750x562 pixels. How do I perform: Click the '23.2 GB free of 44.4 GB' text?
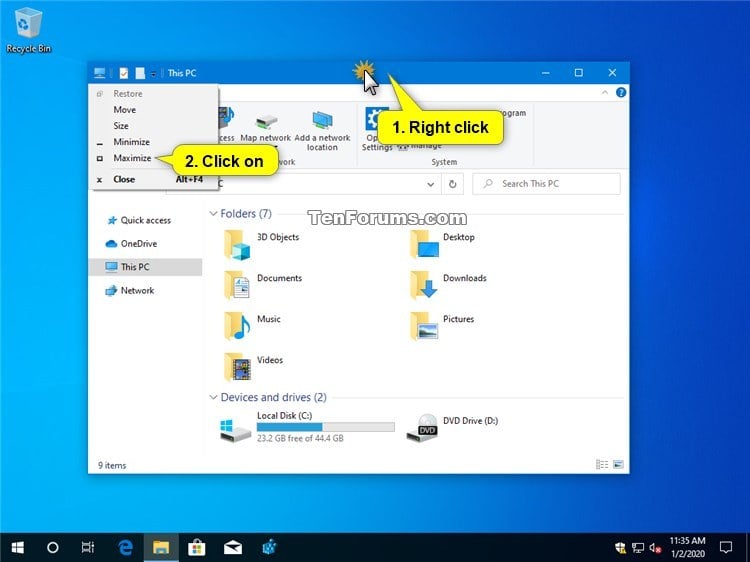point(300,438)
